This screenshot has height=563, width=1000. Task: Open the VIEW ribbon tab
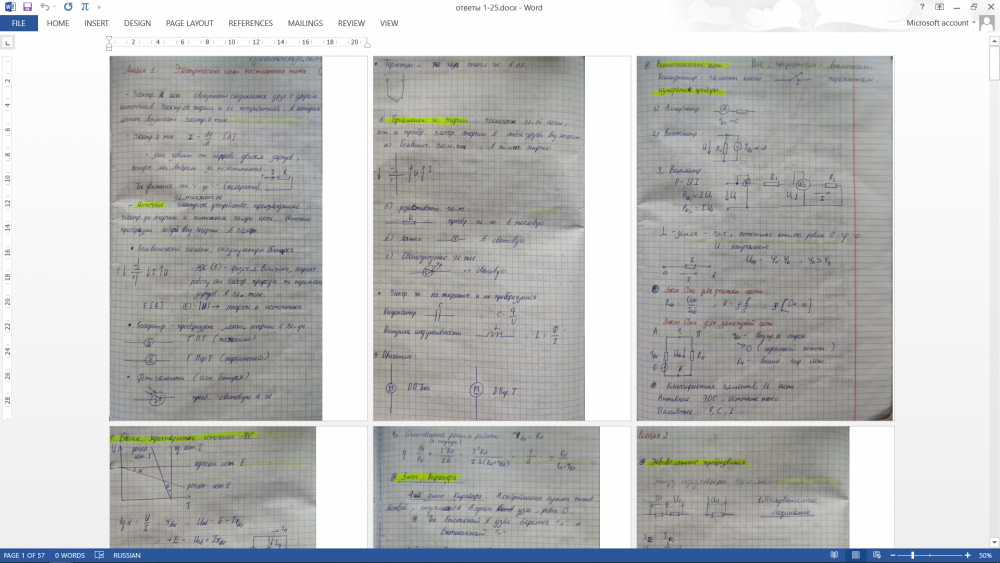click(389, 23)
